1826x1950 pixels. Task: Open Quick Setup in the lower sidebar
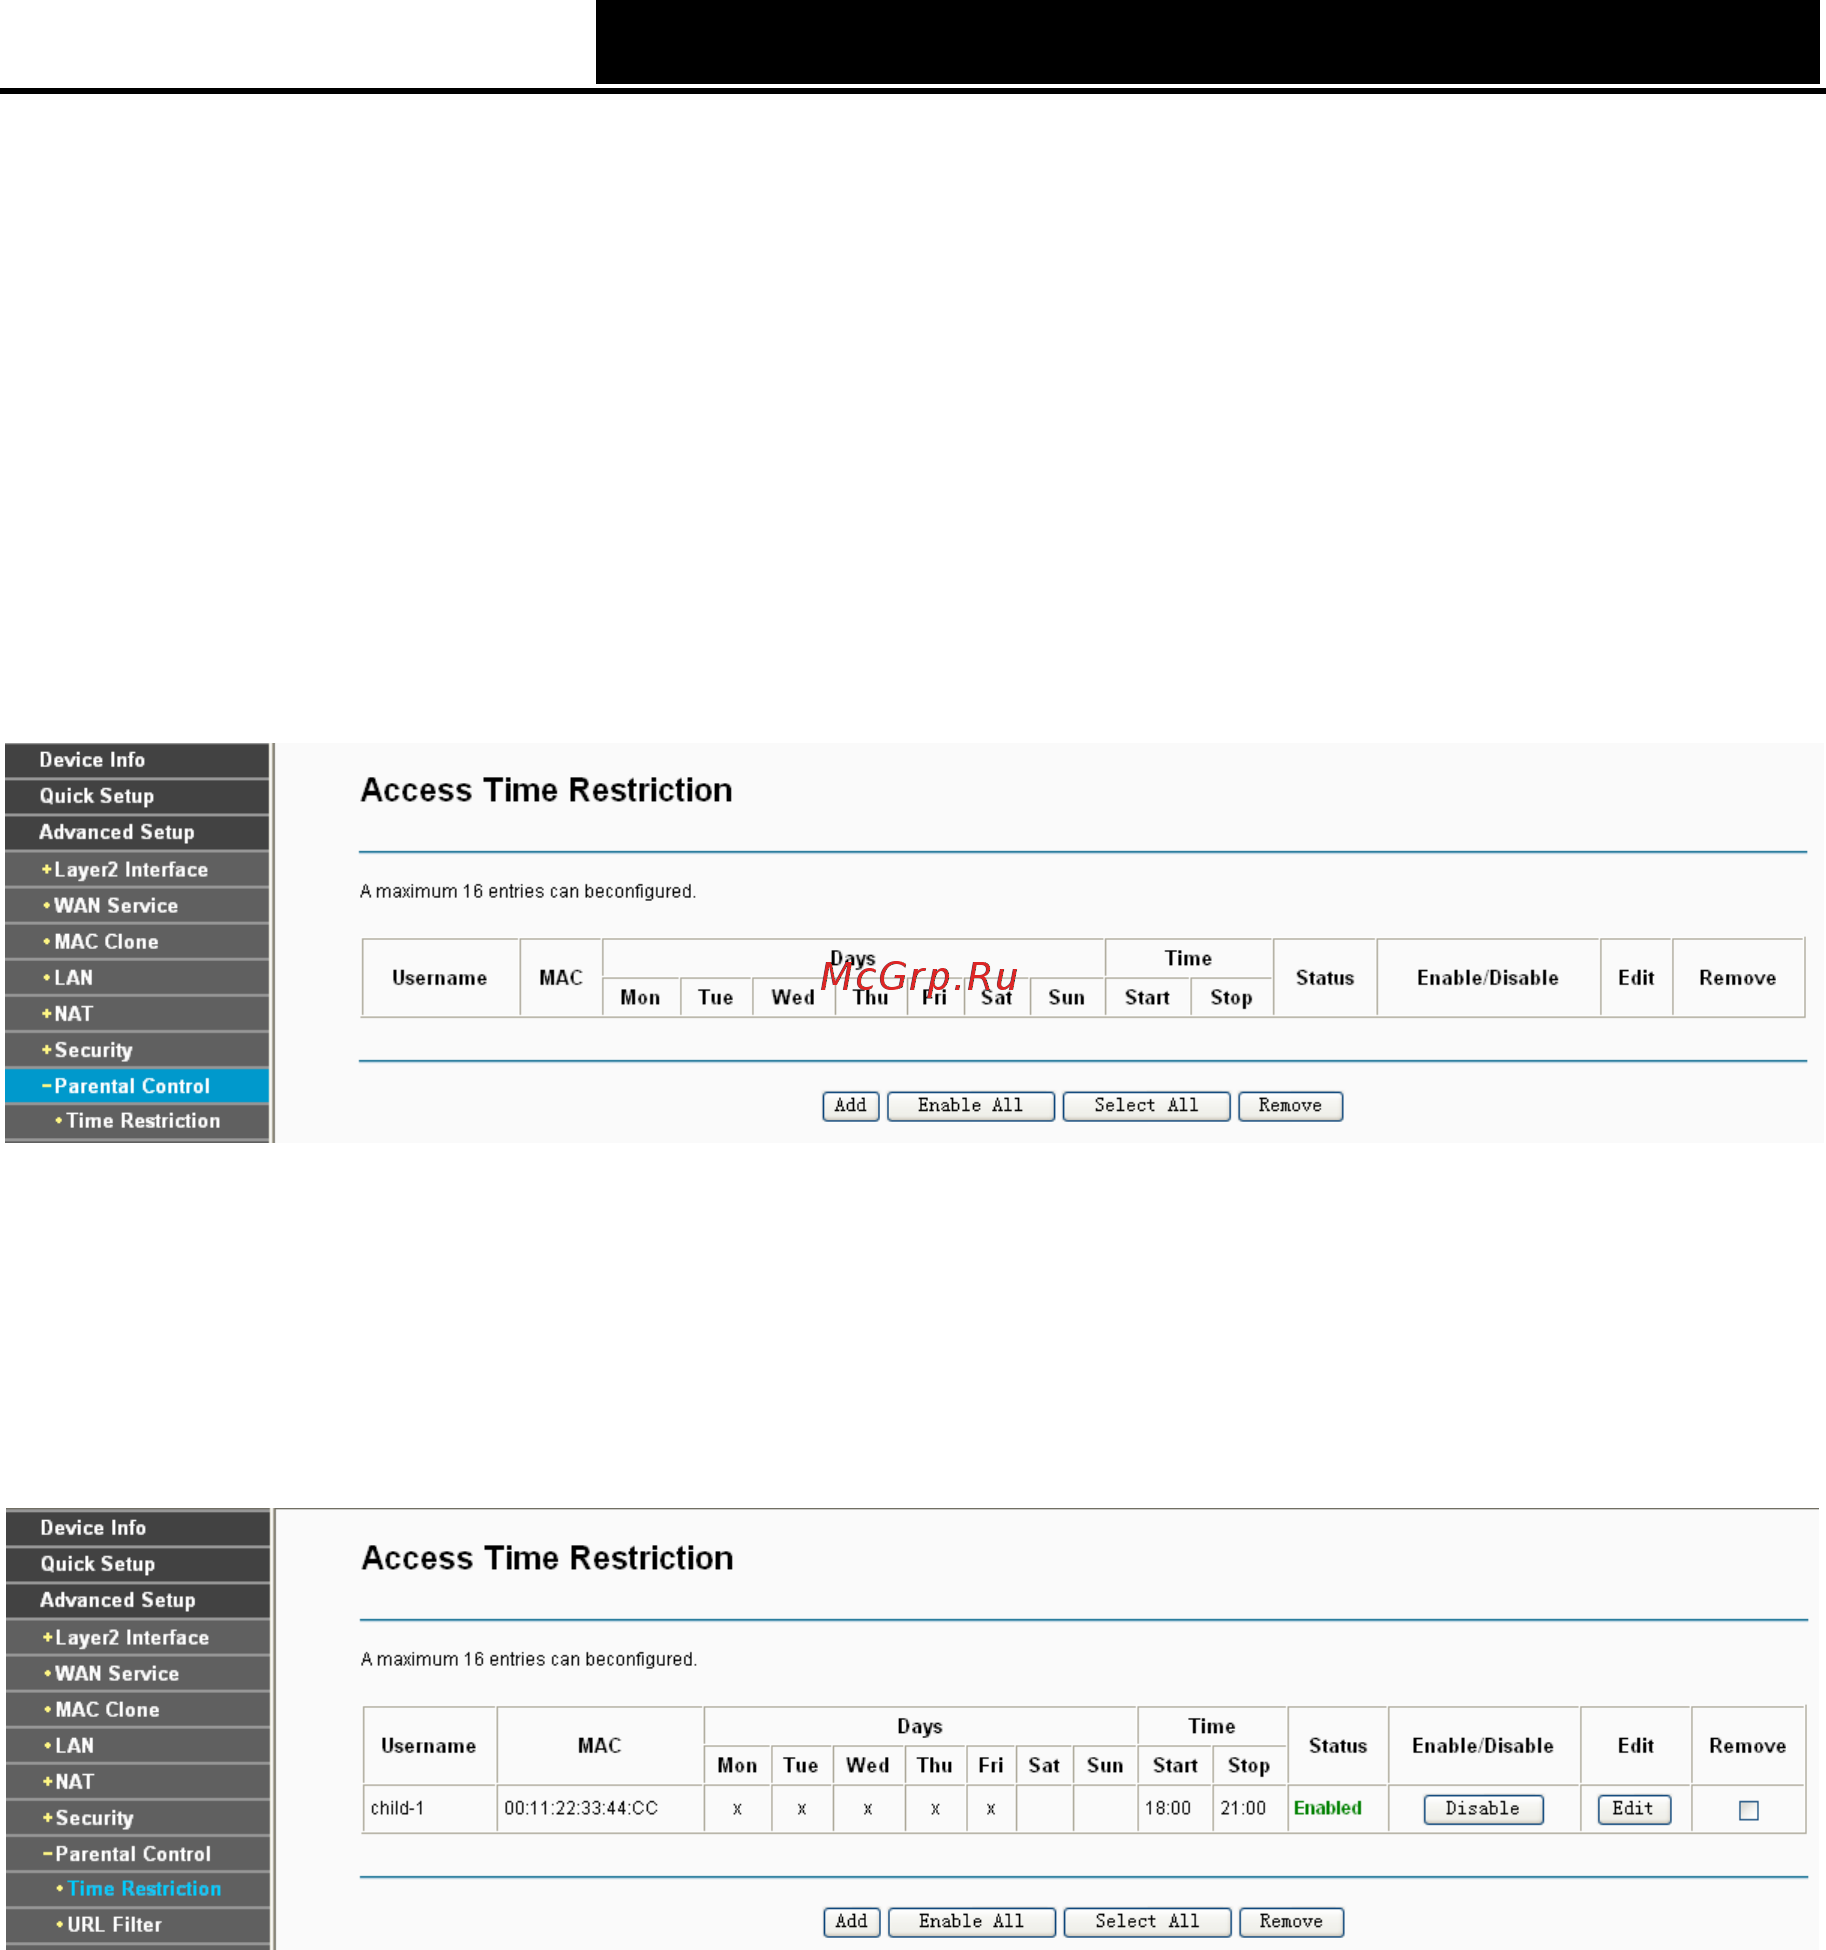[x=138, y=1564]
